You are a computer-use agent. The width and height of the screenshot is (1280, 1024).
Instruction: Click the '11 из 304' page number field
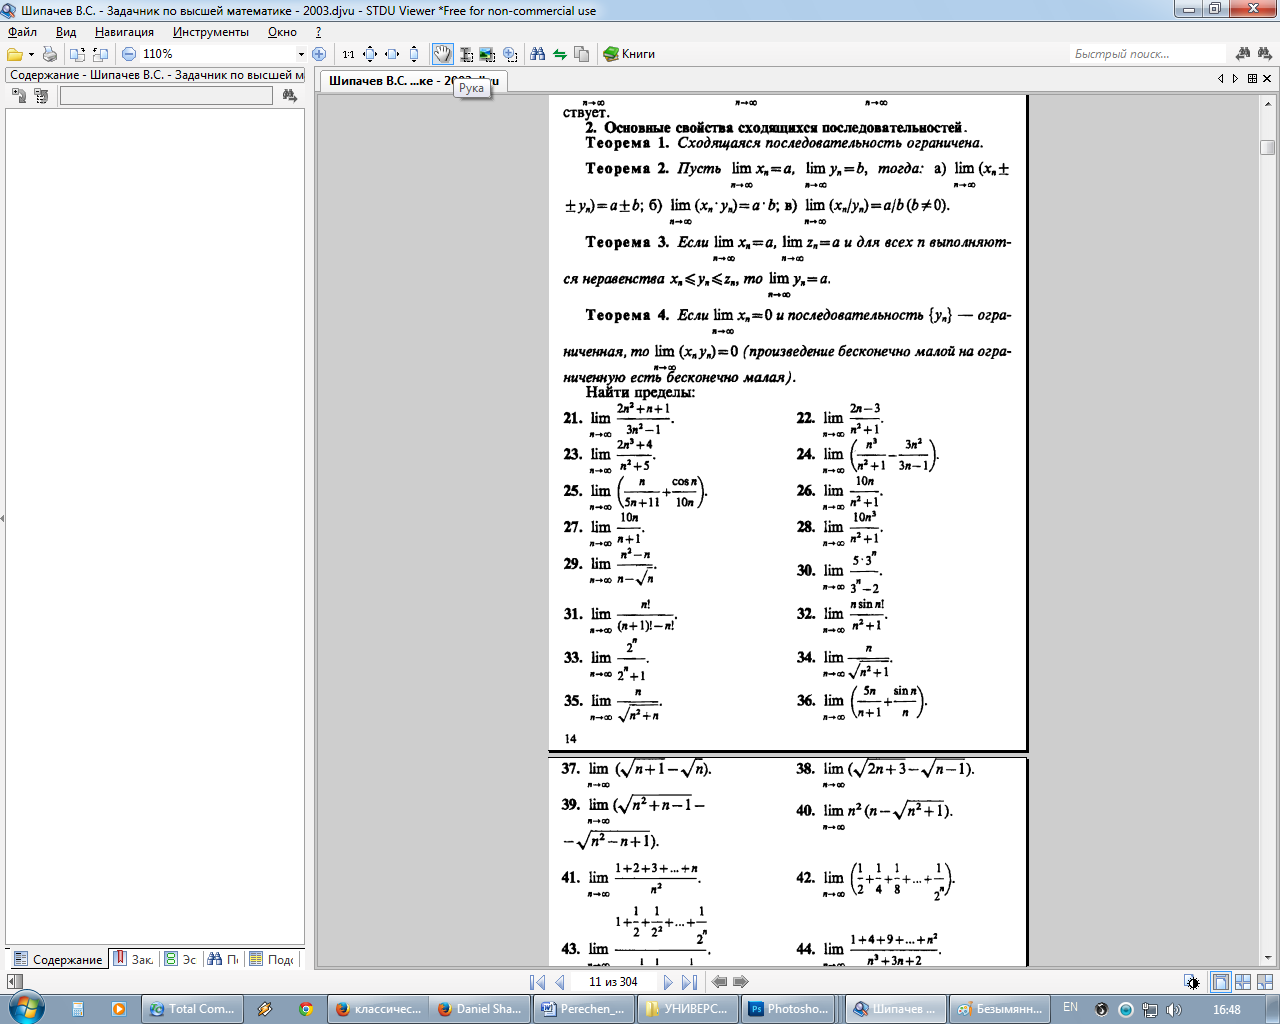click(613, 982)
